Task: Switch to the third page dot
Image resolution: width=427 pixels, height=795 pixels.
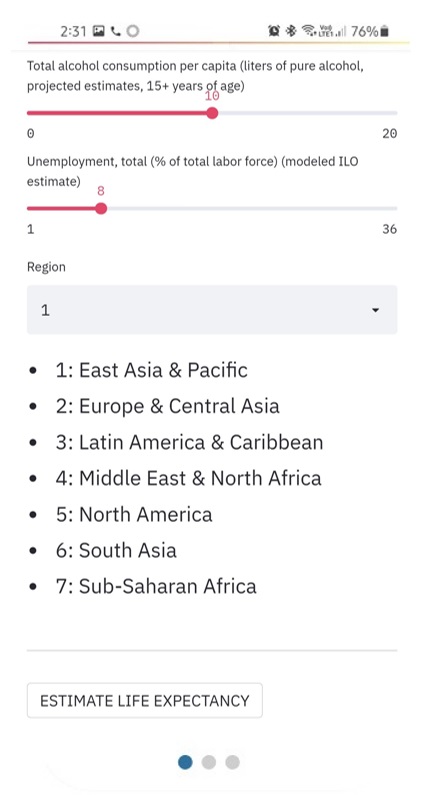Action: tap(232, 762)
